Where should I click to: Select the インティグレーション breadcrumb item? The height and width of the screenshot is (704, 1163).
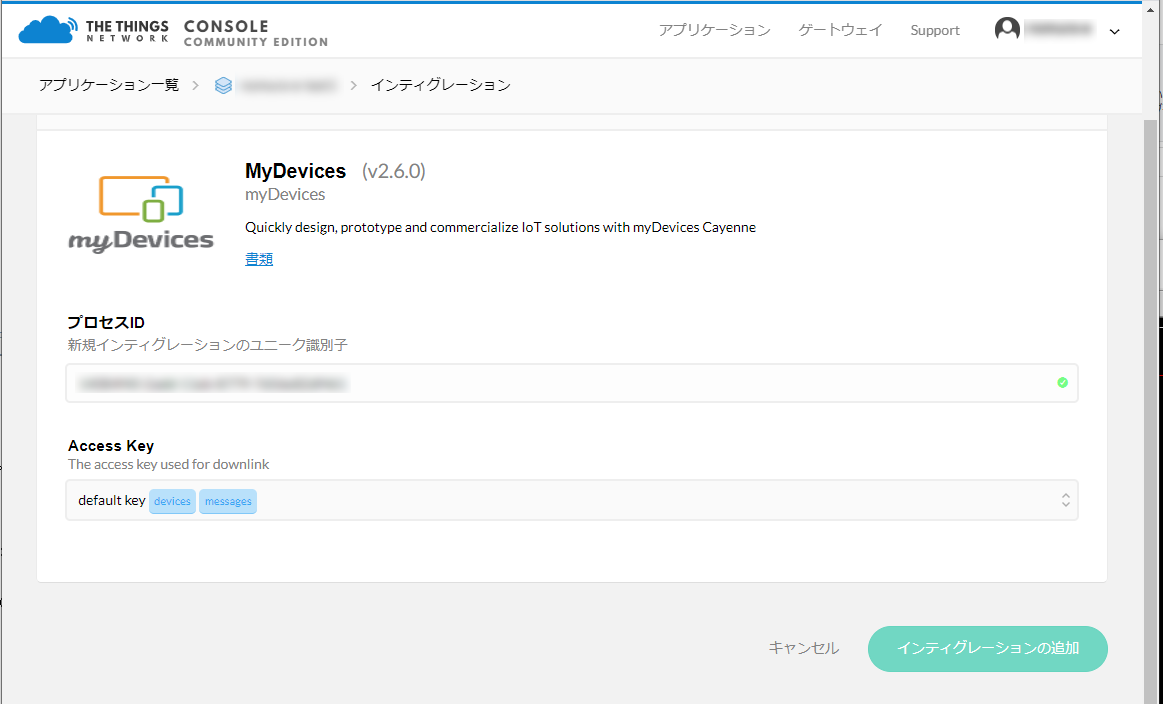441,85
